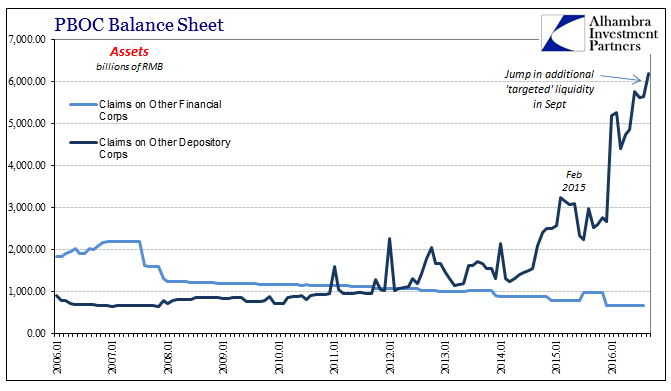Click the Feb 2015 annotation
This screenshot has width=671, height=391.
[573, 181]
